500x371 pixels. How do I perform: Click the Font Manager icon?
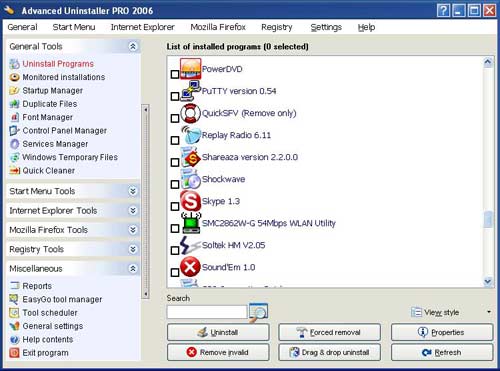(14, 117)
